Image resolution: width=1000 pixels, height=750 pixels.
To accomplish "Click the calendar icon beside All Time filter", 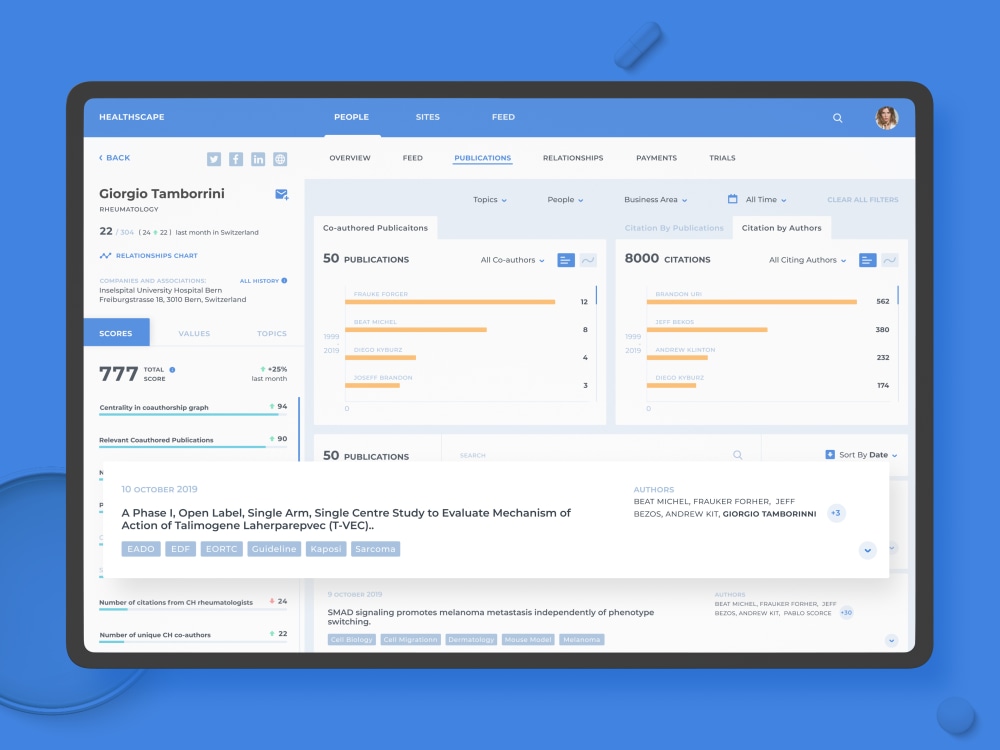I will (x=735, y=200).
